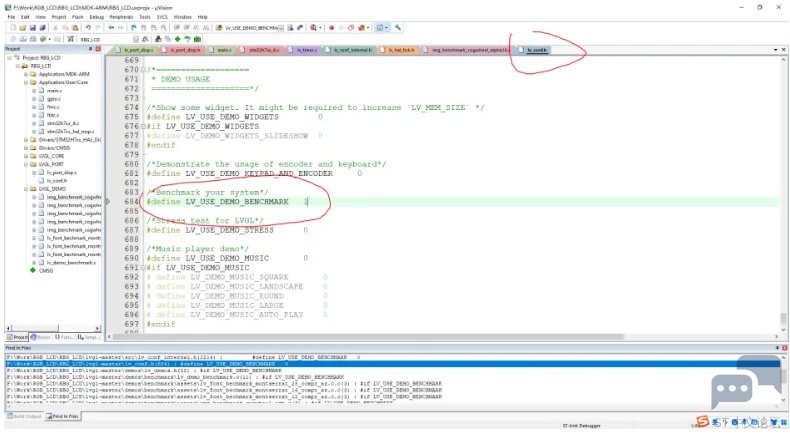The height and width of the screenshot is (438, 790).
Task: Click the Paste clipboard icon
Action: point(75,28)
